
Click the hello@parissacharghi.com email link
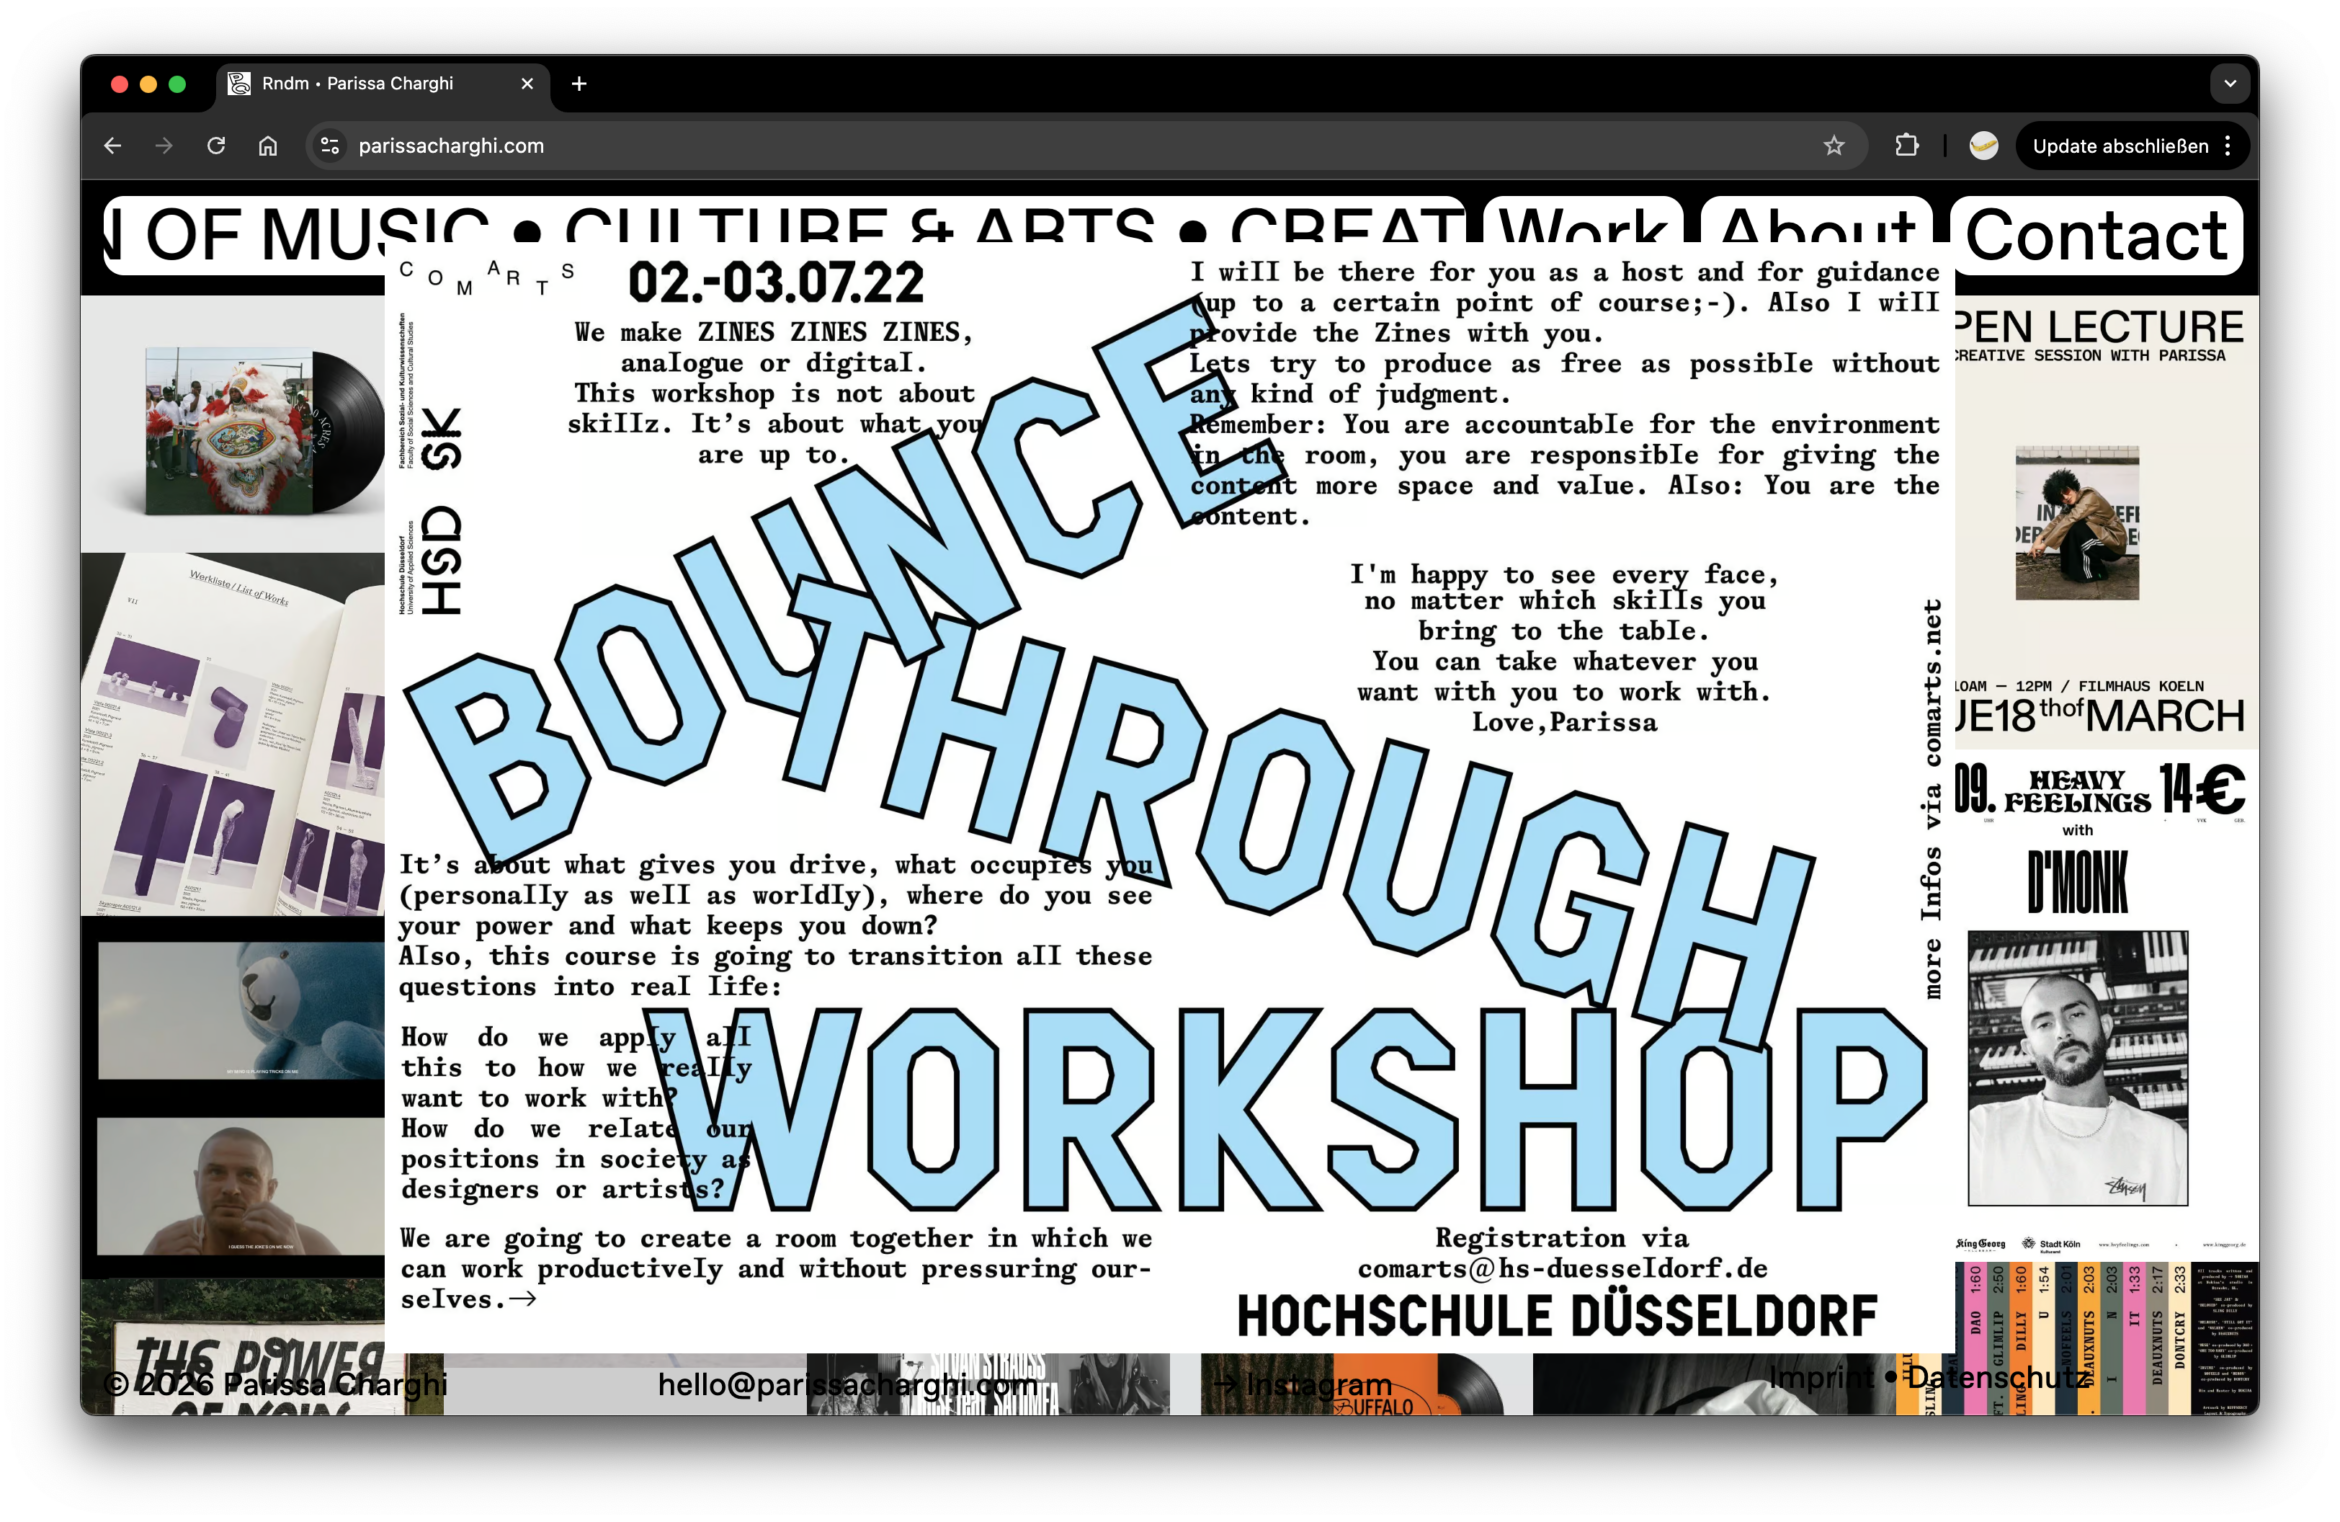[x=846, y=1384]
